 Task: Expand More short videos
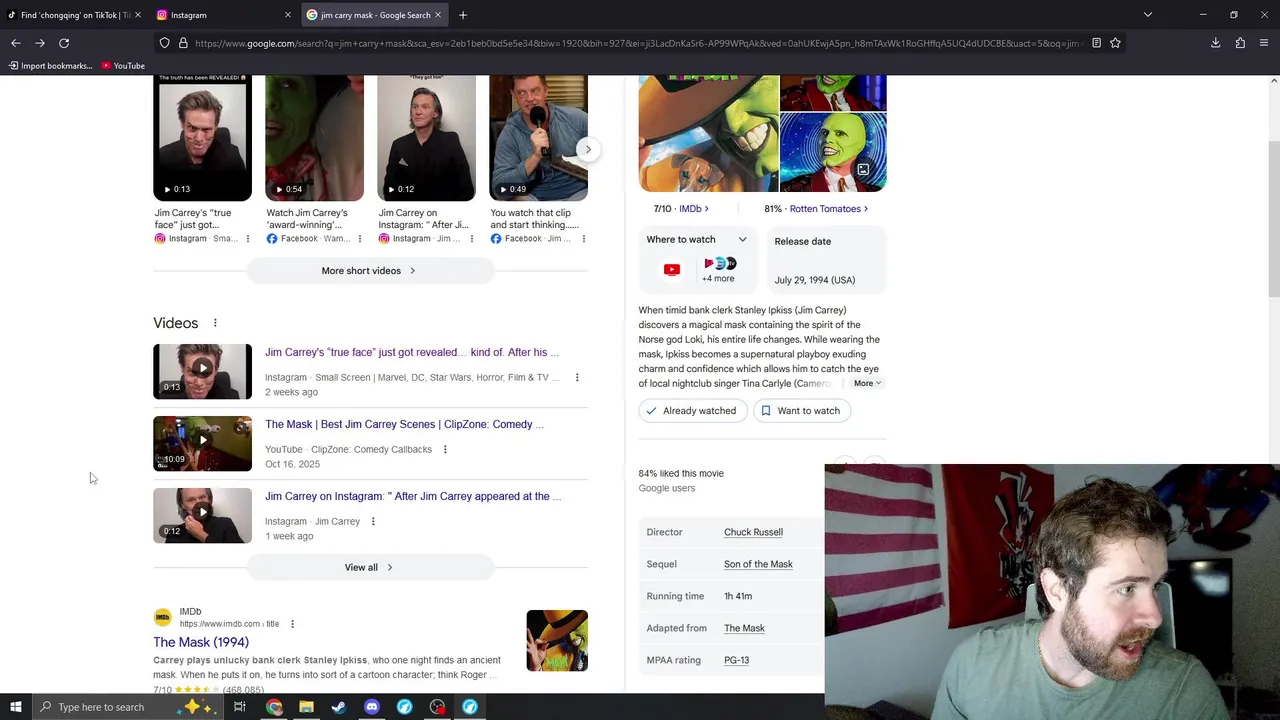pos(369,271)
